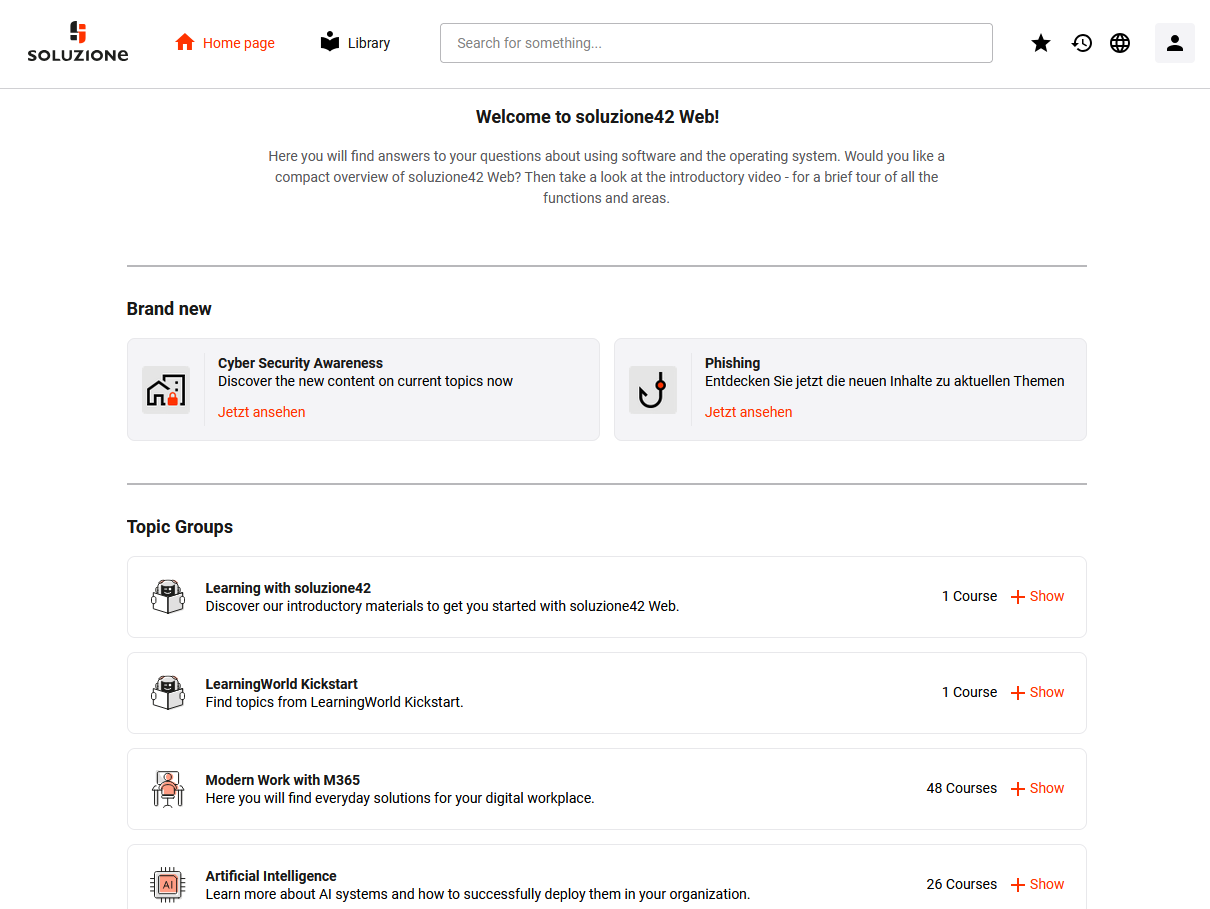Viewport: 1210px width, 909px height.
Task: Click the Soluzione logo
Action: click(78, 42)
